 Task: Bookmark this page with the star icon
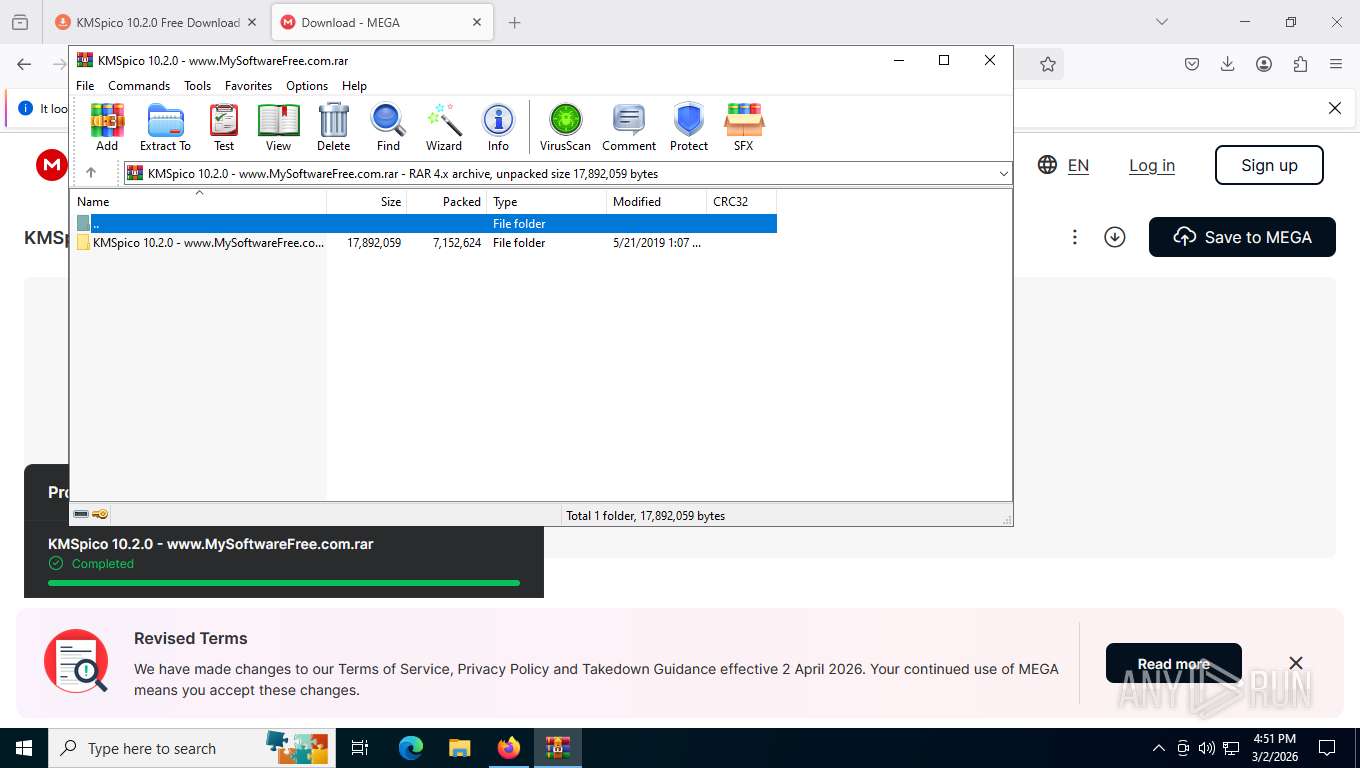click(x=1047, y=64)
